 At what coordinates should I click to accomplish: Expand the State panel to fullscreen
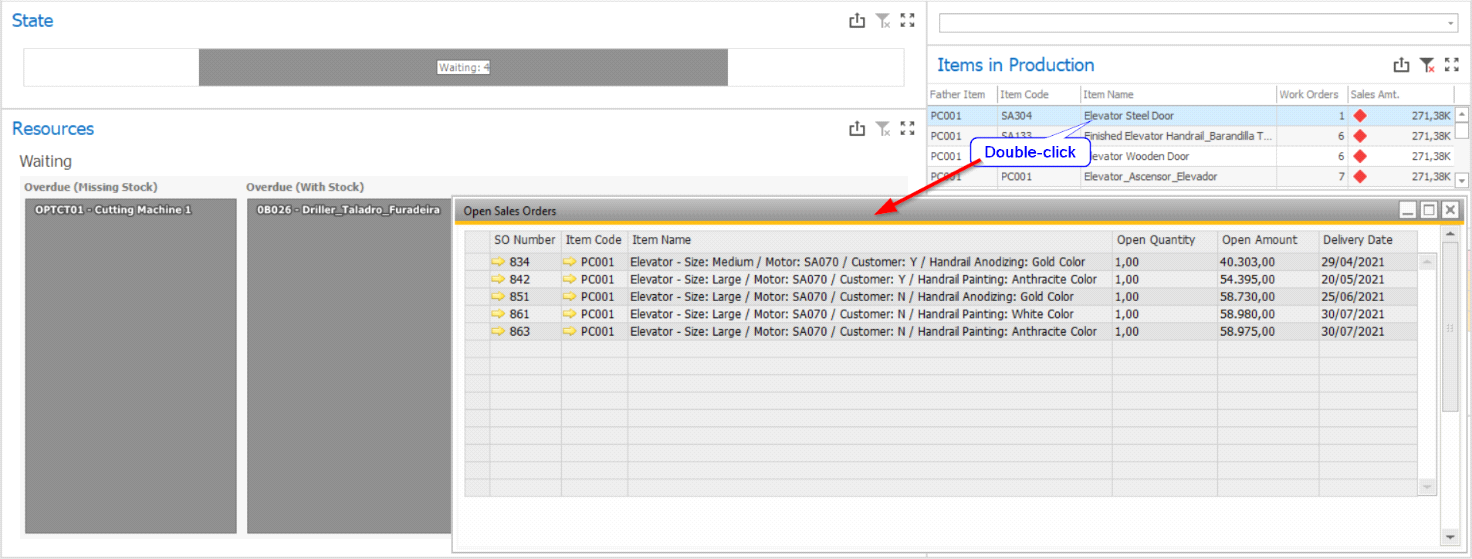point(907,20)
